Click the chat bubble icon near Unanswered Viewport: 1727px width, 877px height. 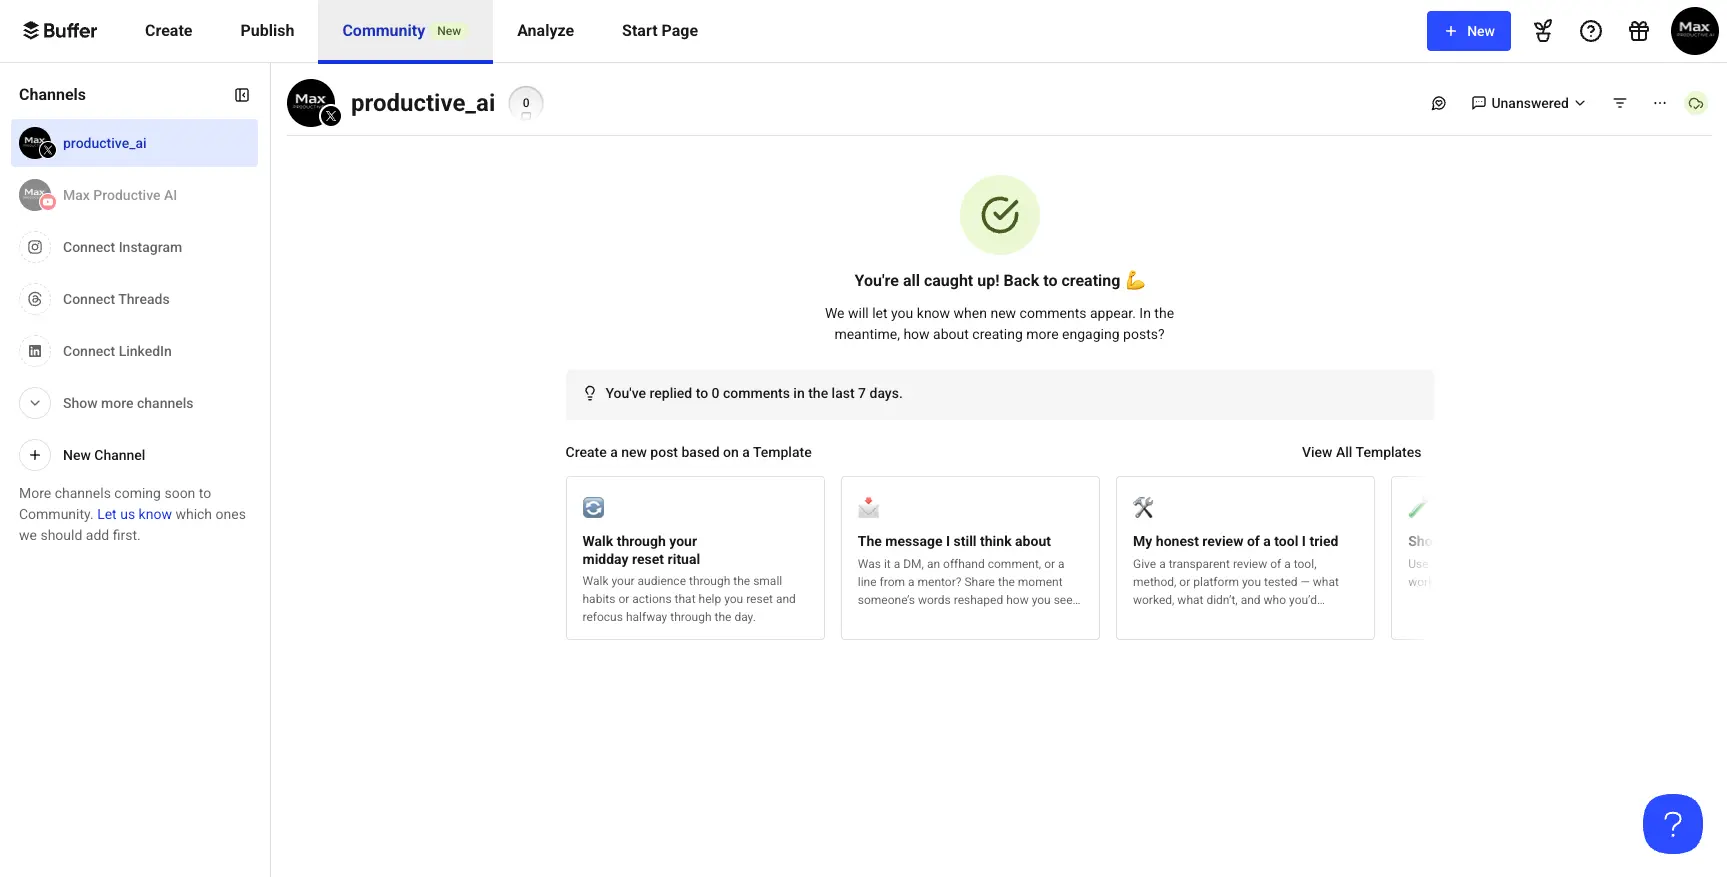click(x=1439, y=103)
